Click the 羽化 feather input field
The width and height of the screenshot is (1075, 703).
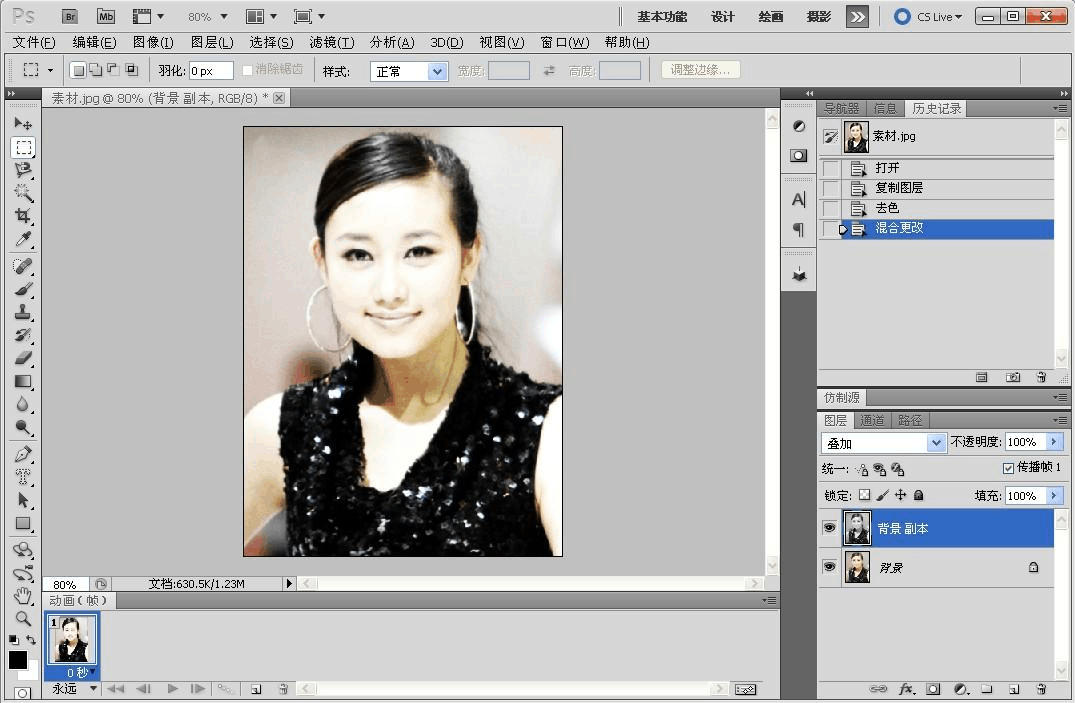211,71
